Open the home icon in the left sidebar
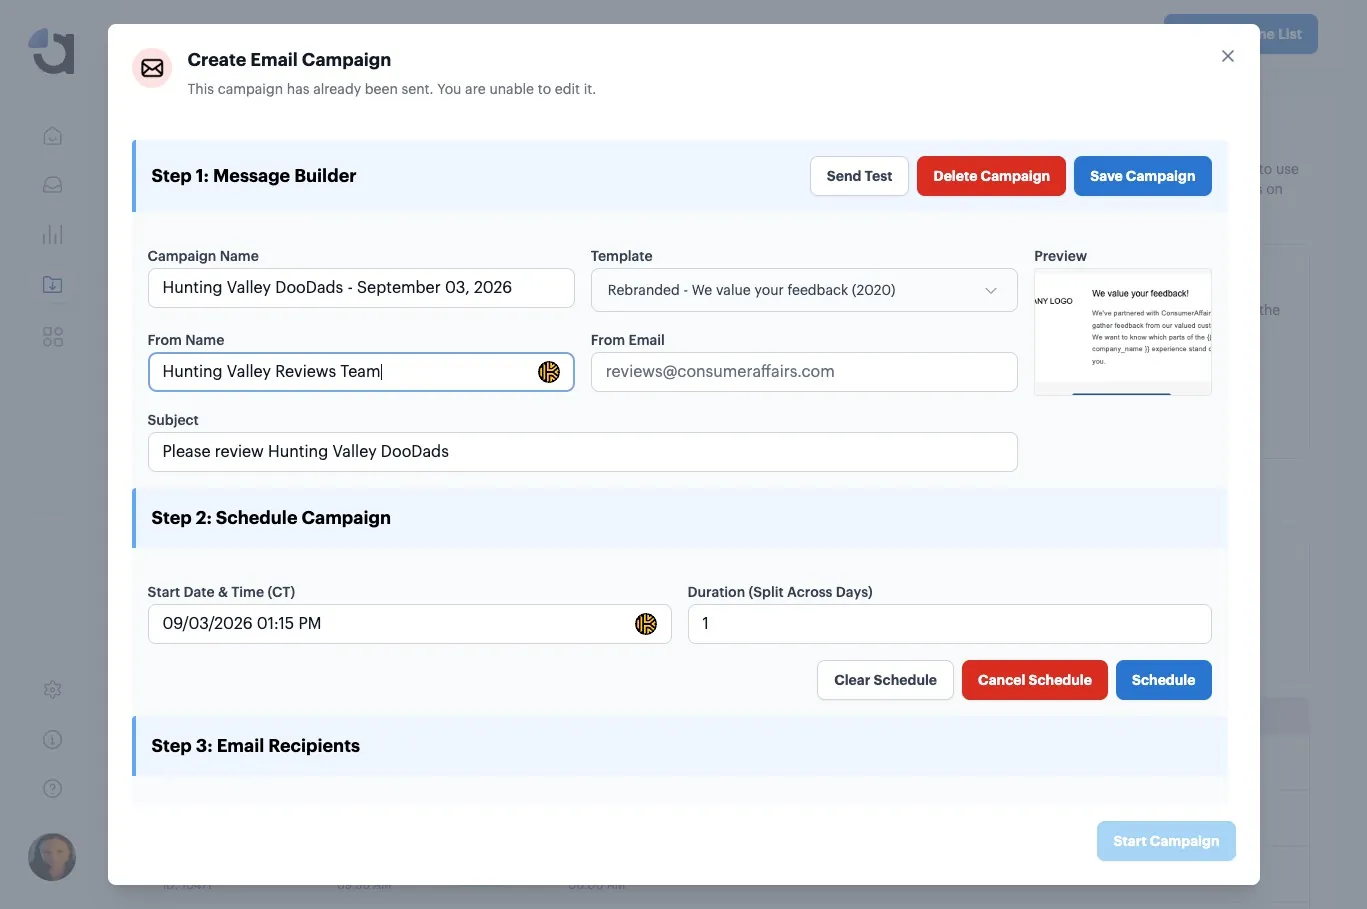1367x909 pixels. [53, 136]
